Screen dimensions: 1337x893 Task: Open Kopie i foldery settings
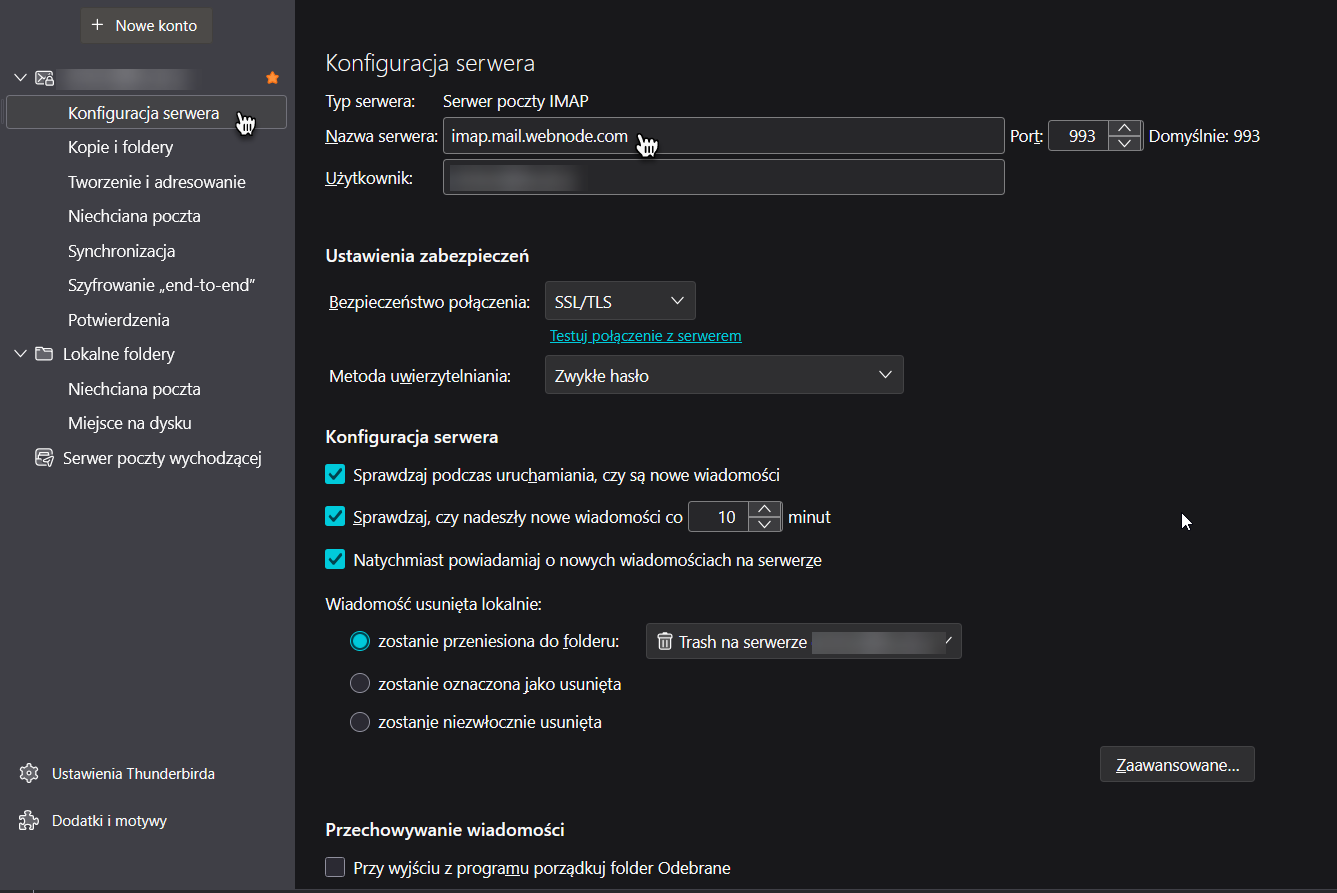[121, 147]
